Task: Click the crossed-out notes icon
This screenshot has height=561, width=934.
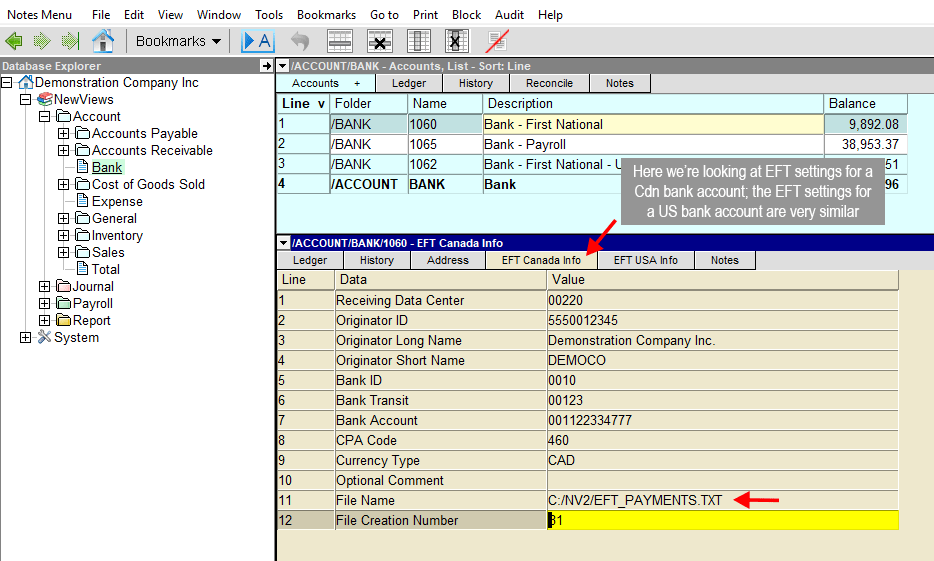Action: click(497, 41)
